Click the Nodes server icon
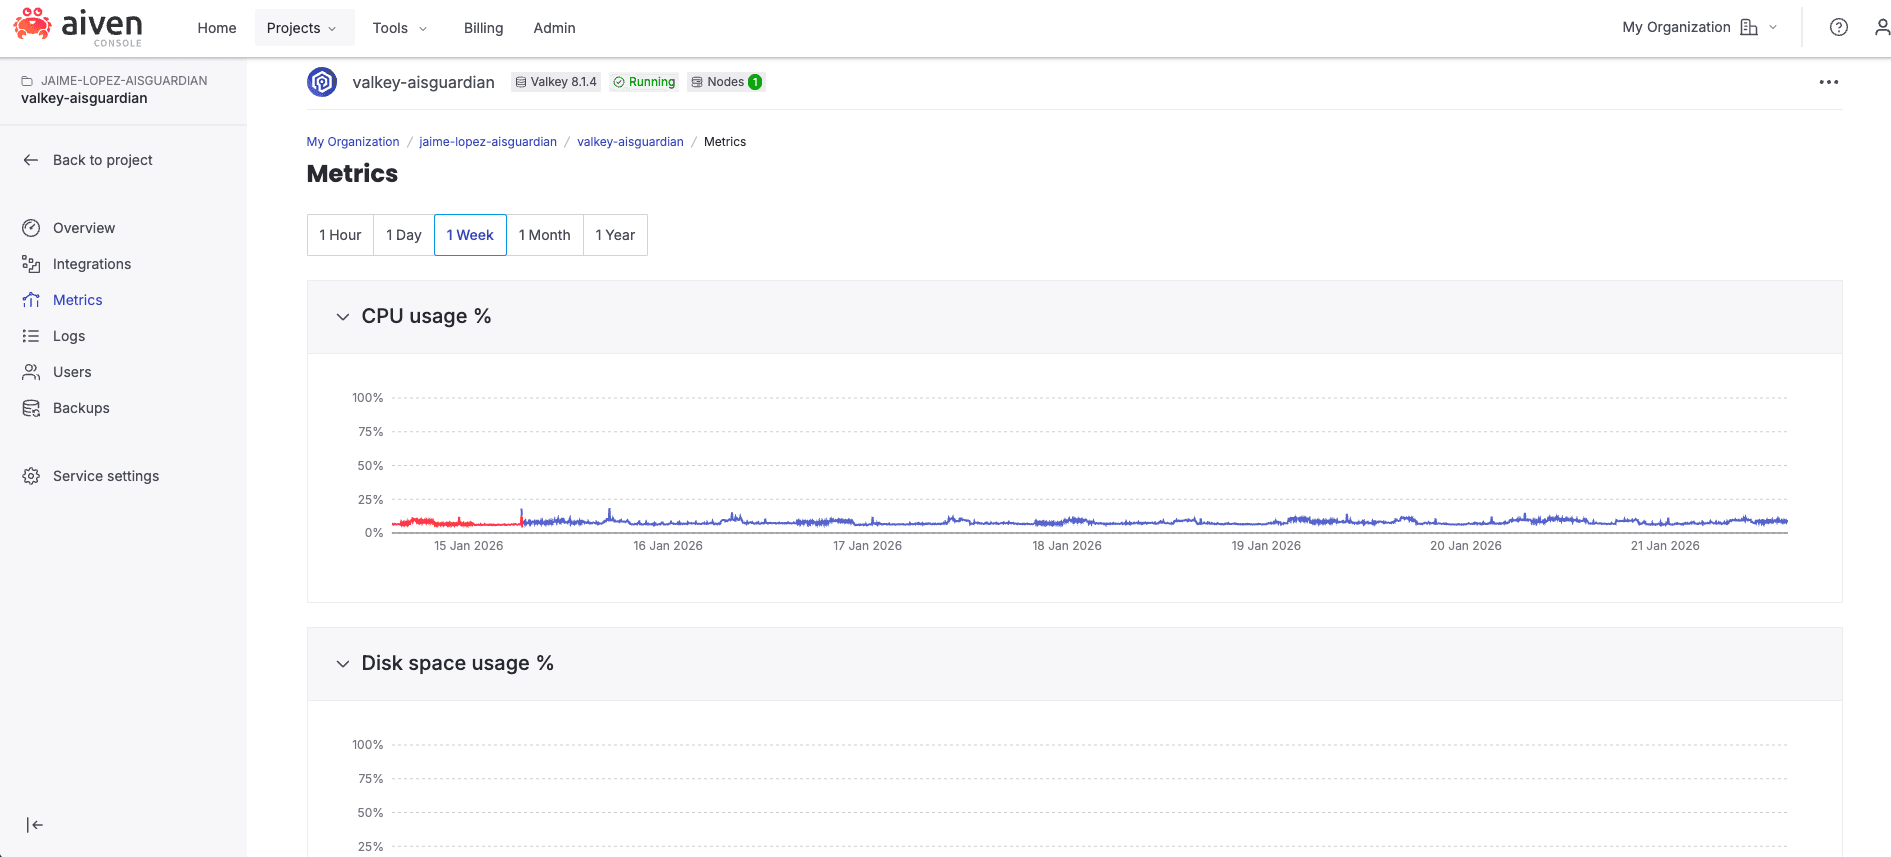This screenshot has height=857, width=1891. [697, 82]
